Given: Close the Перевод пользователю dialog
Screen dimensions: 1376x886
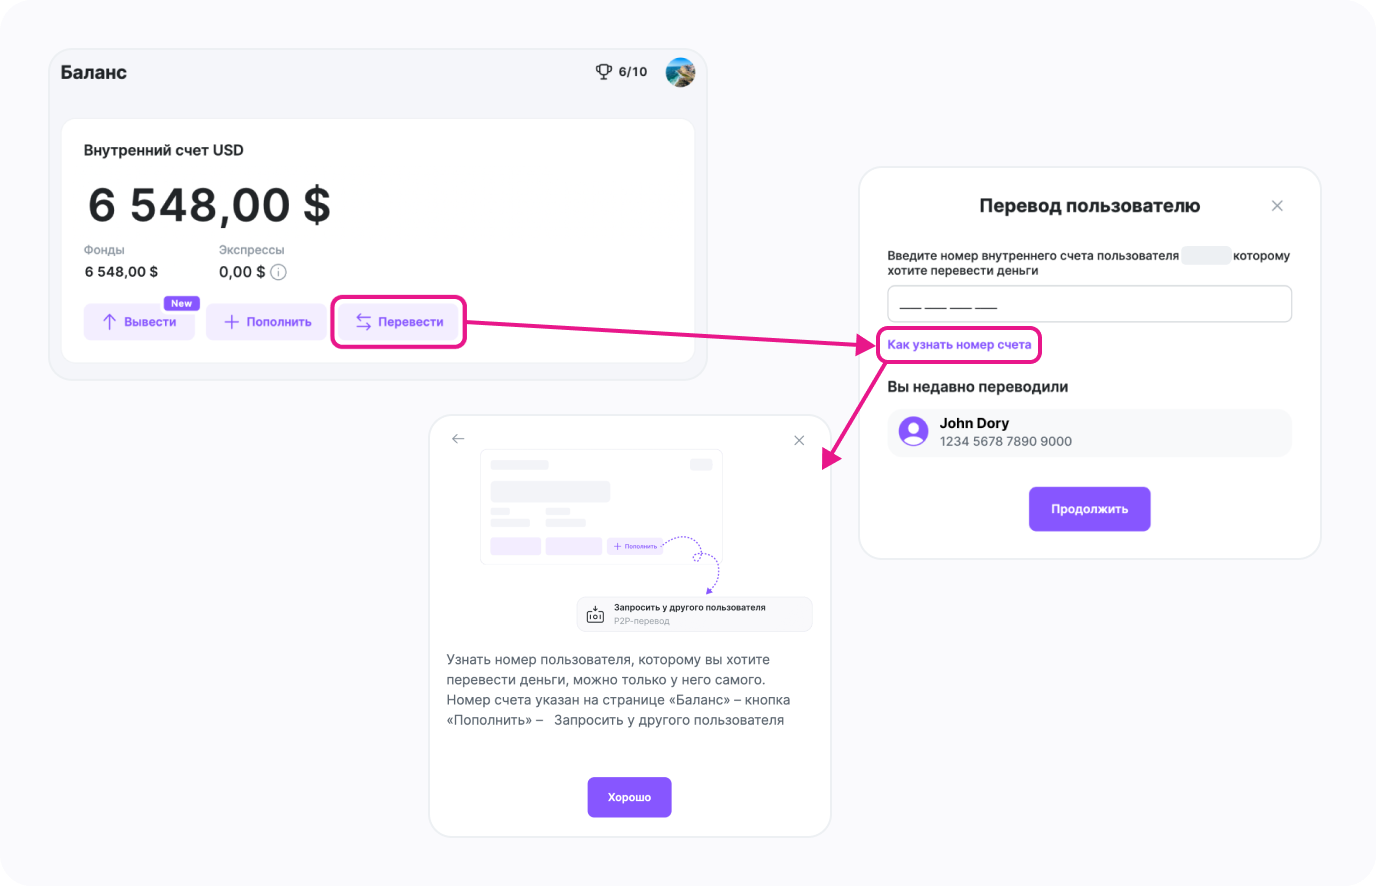Looking at the screenshot, I should [x=1277, y=206].
